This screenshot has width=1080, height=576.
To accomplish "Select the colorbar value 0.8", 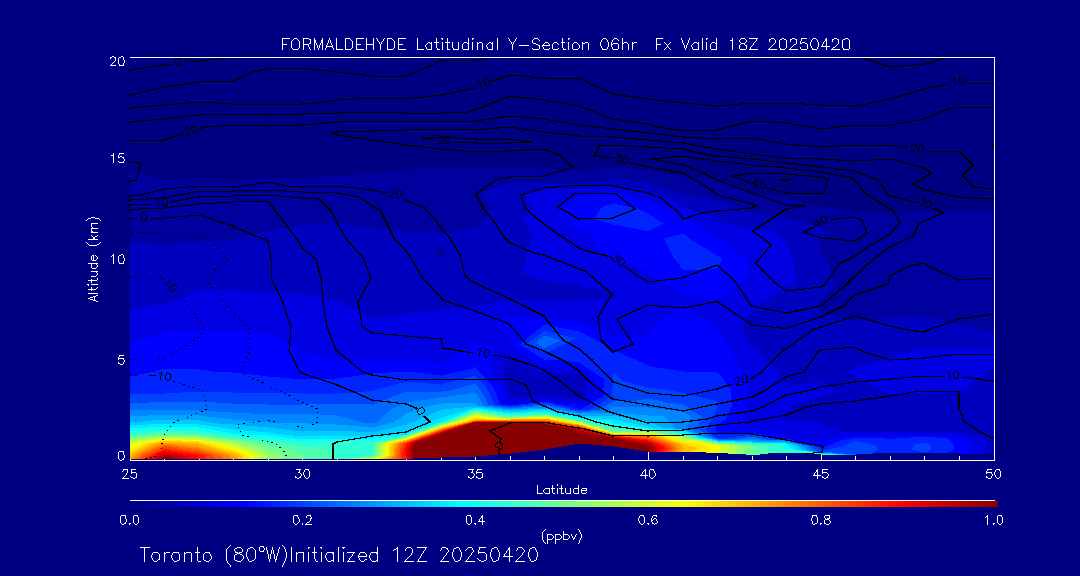I will (x=821, y=520).
